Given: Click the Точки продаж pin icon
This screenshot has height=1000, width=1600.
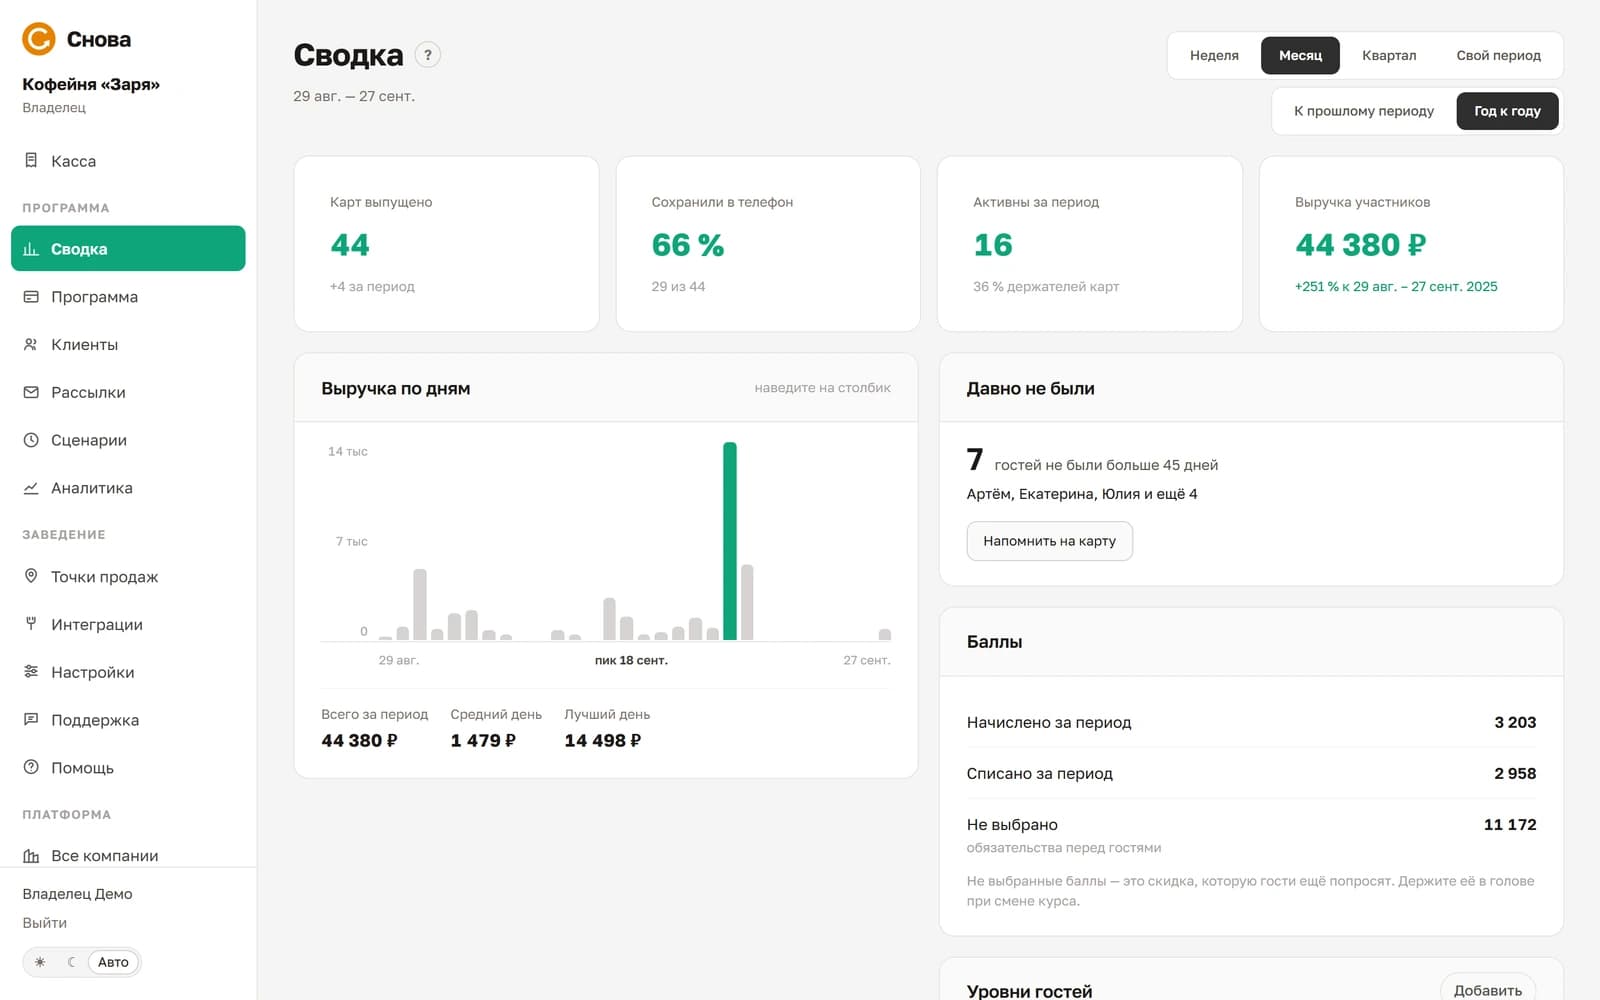Looking at the screenshot, I should tap(31, 576).
